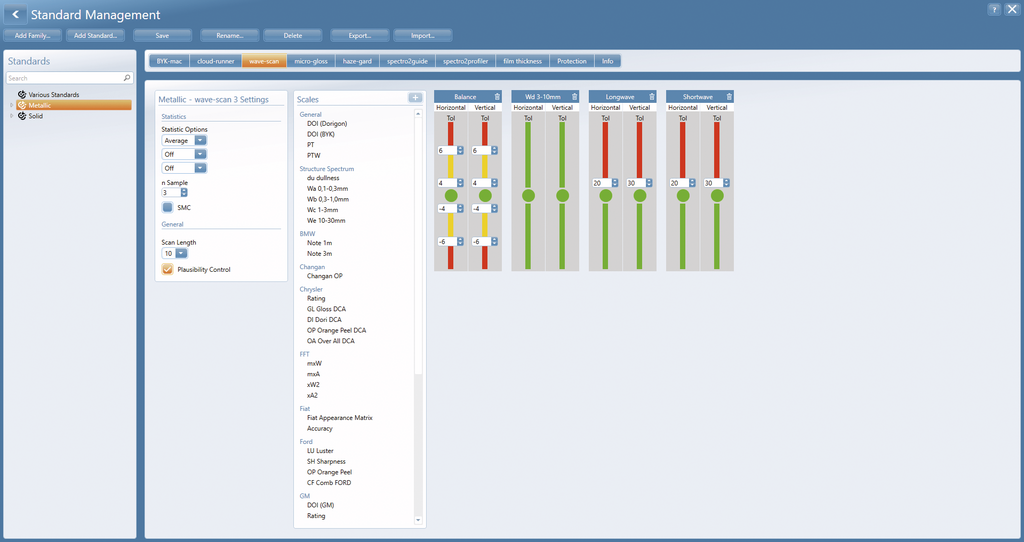Image resolution: width=1024 pixels, height=542 pixels.
Task: Click the Shortwave panel trash icon
Action: [x=729, y=97]
